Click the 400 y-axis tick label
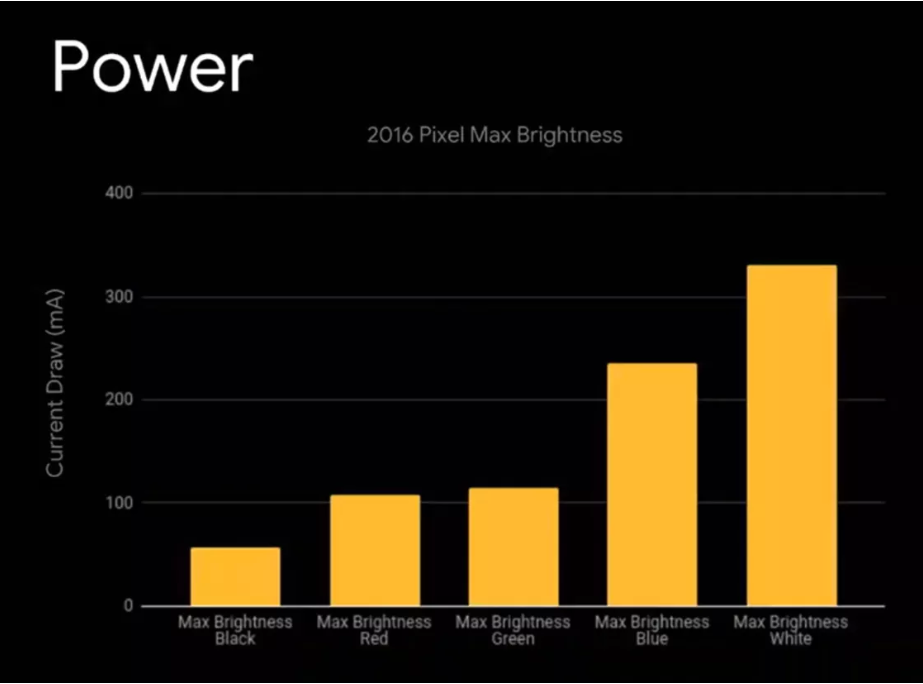The image size is (923, 684). coord(119,192)
